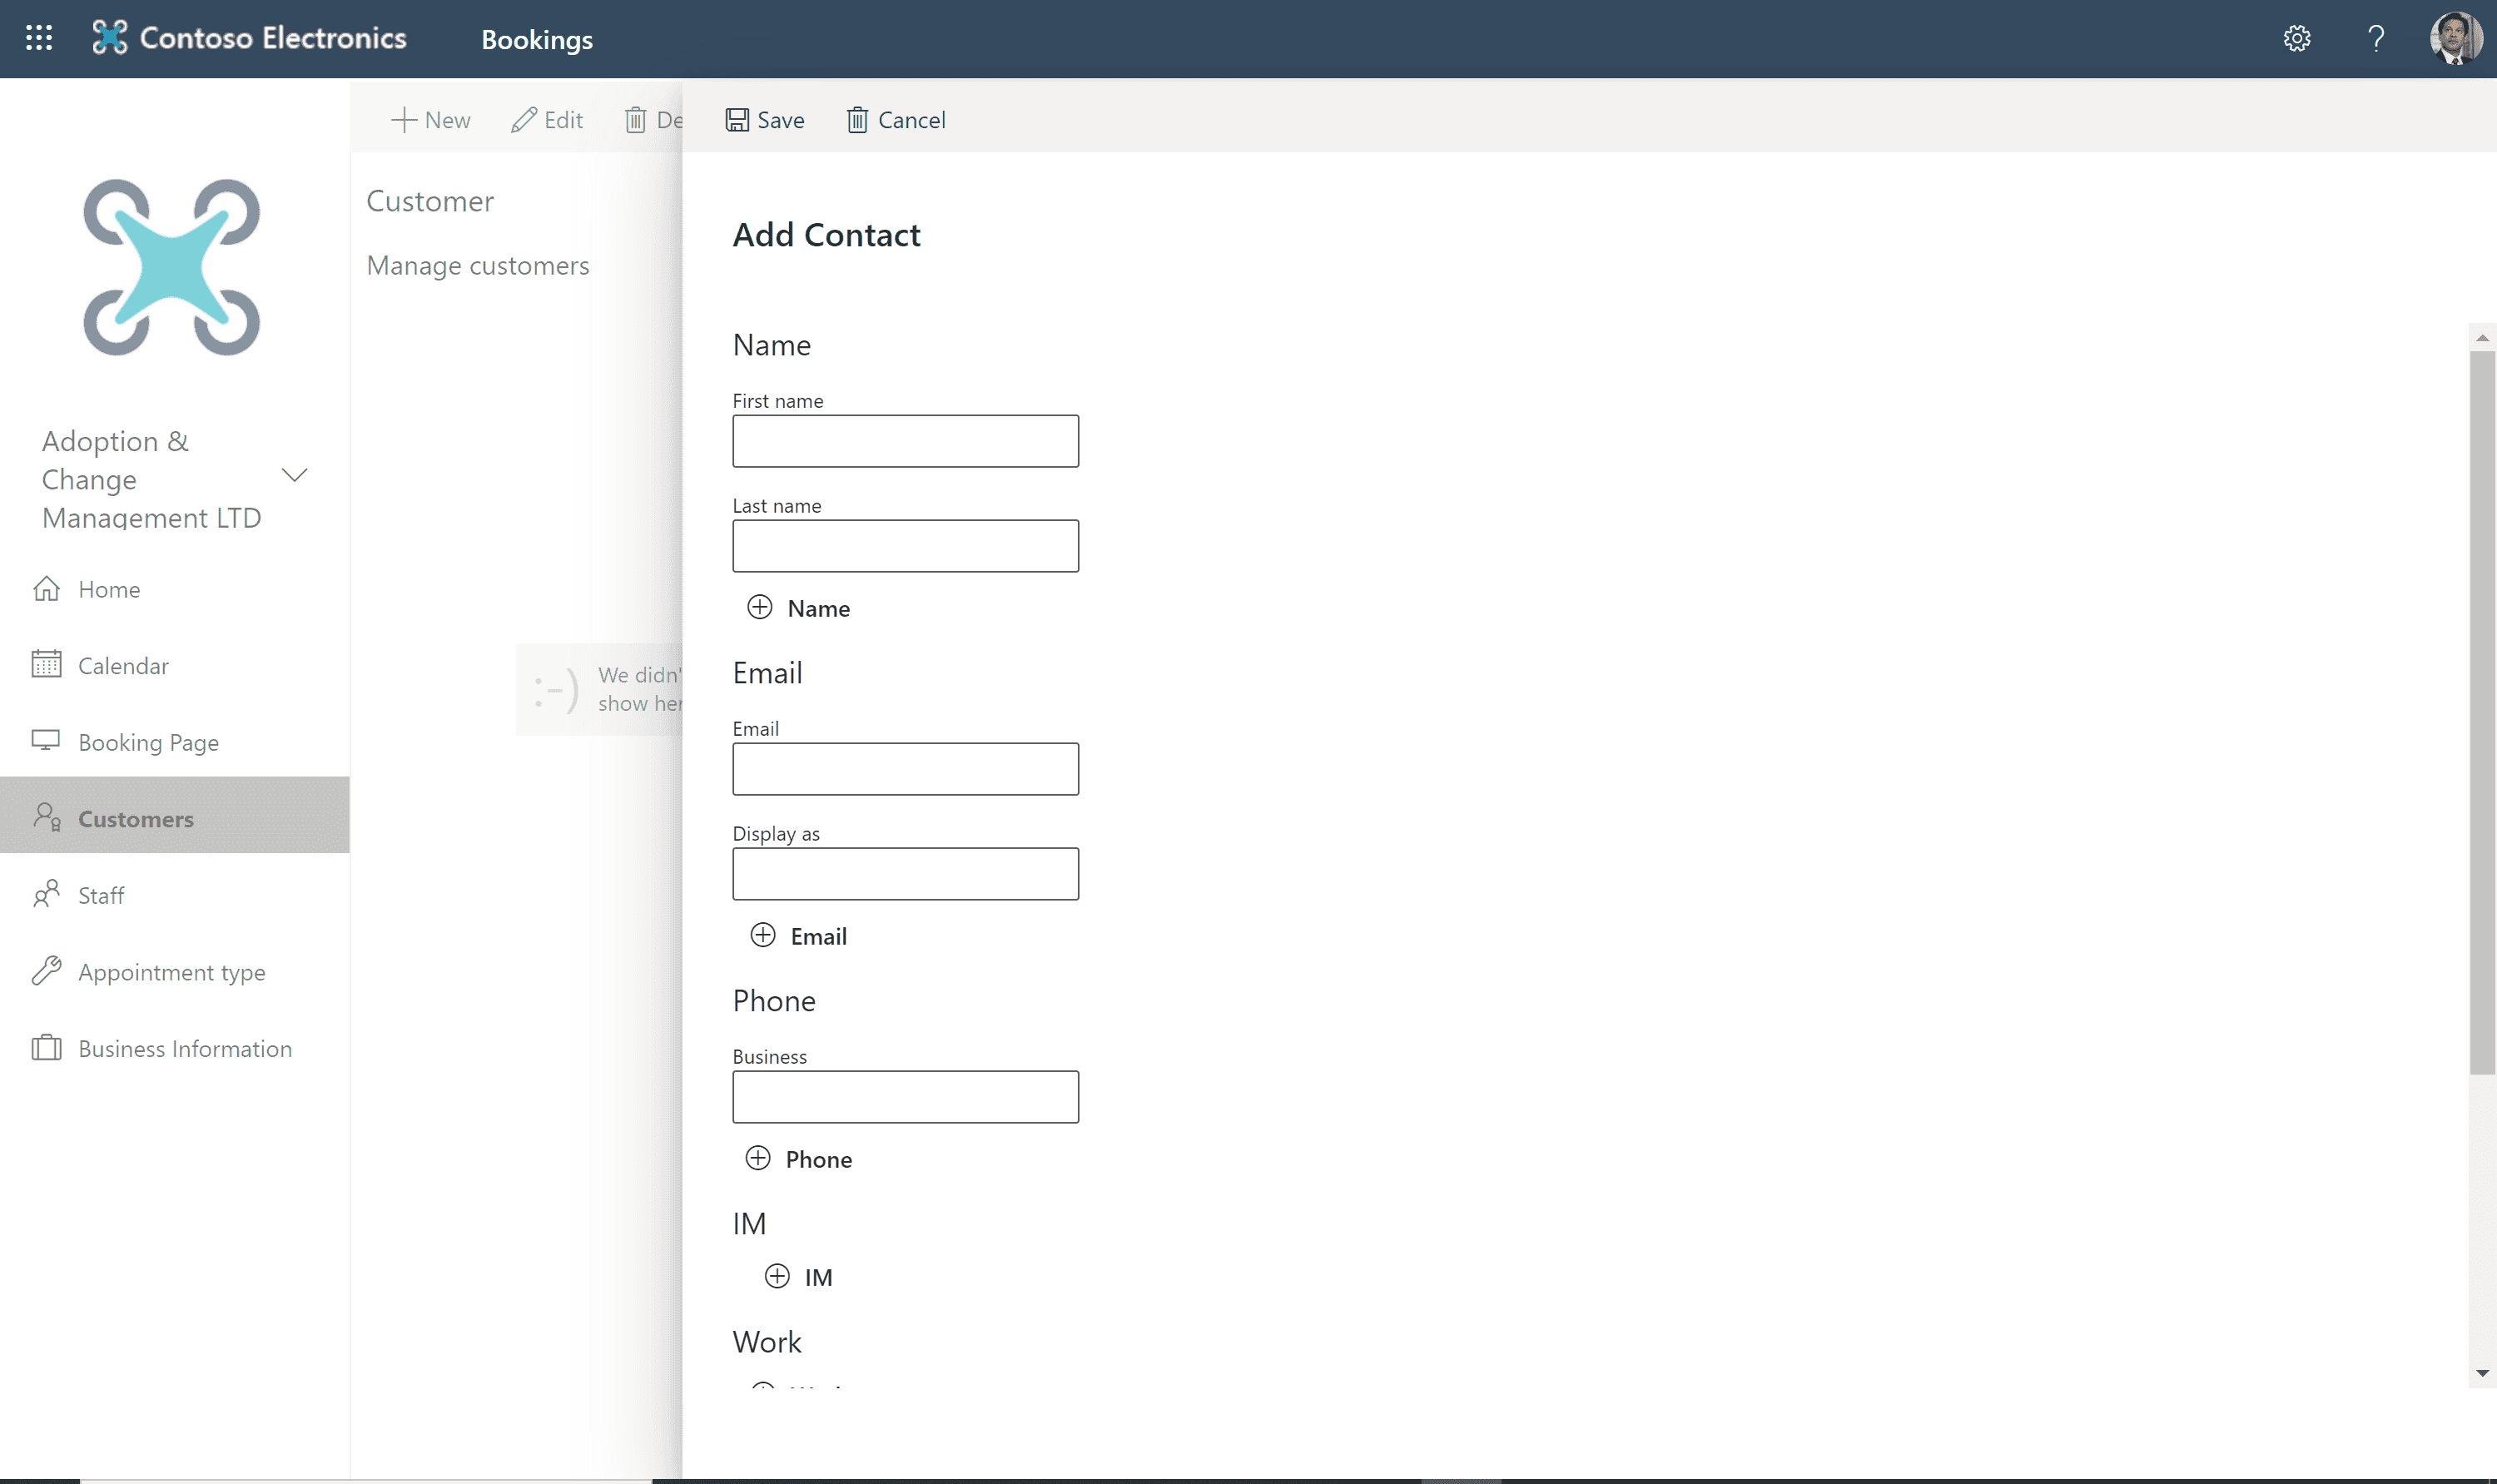2497x1484 pixels.
Task: Click the Calendar icon in sidebar
Action: (x=46, y=664)
